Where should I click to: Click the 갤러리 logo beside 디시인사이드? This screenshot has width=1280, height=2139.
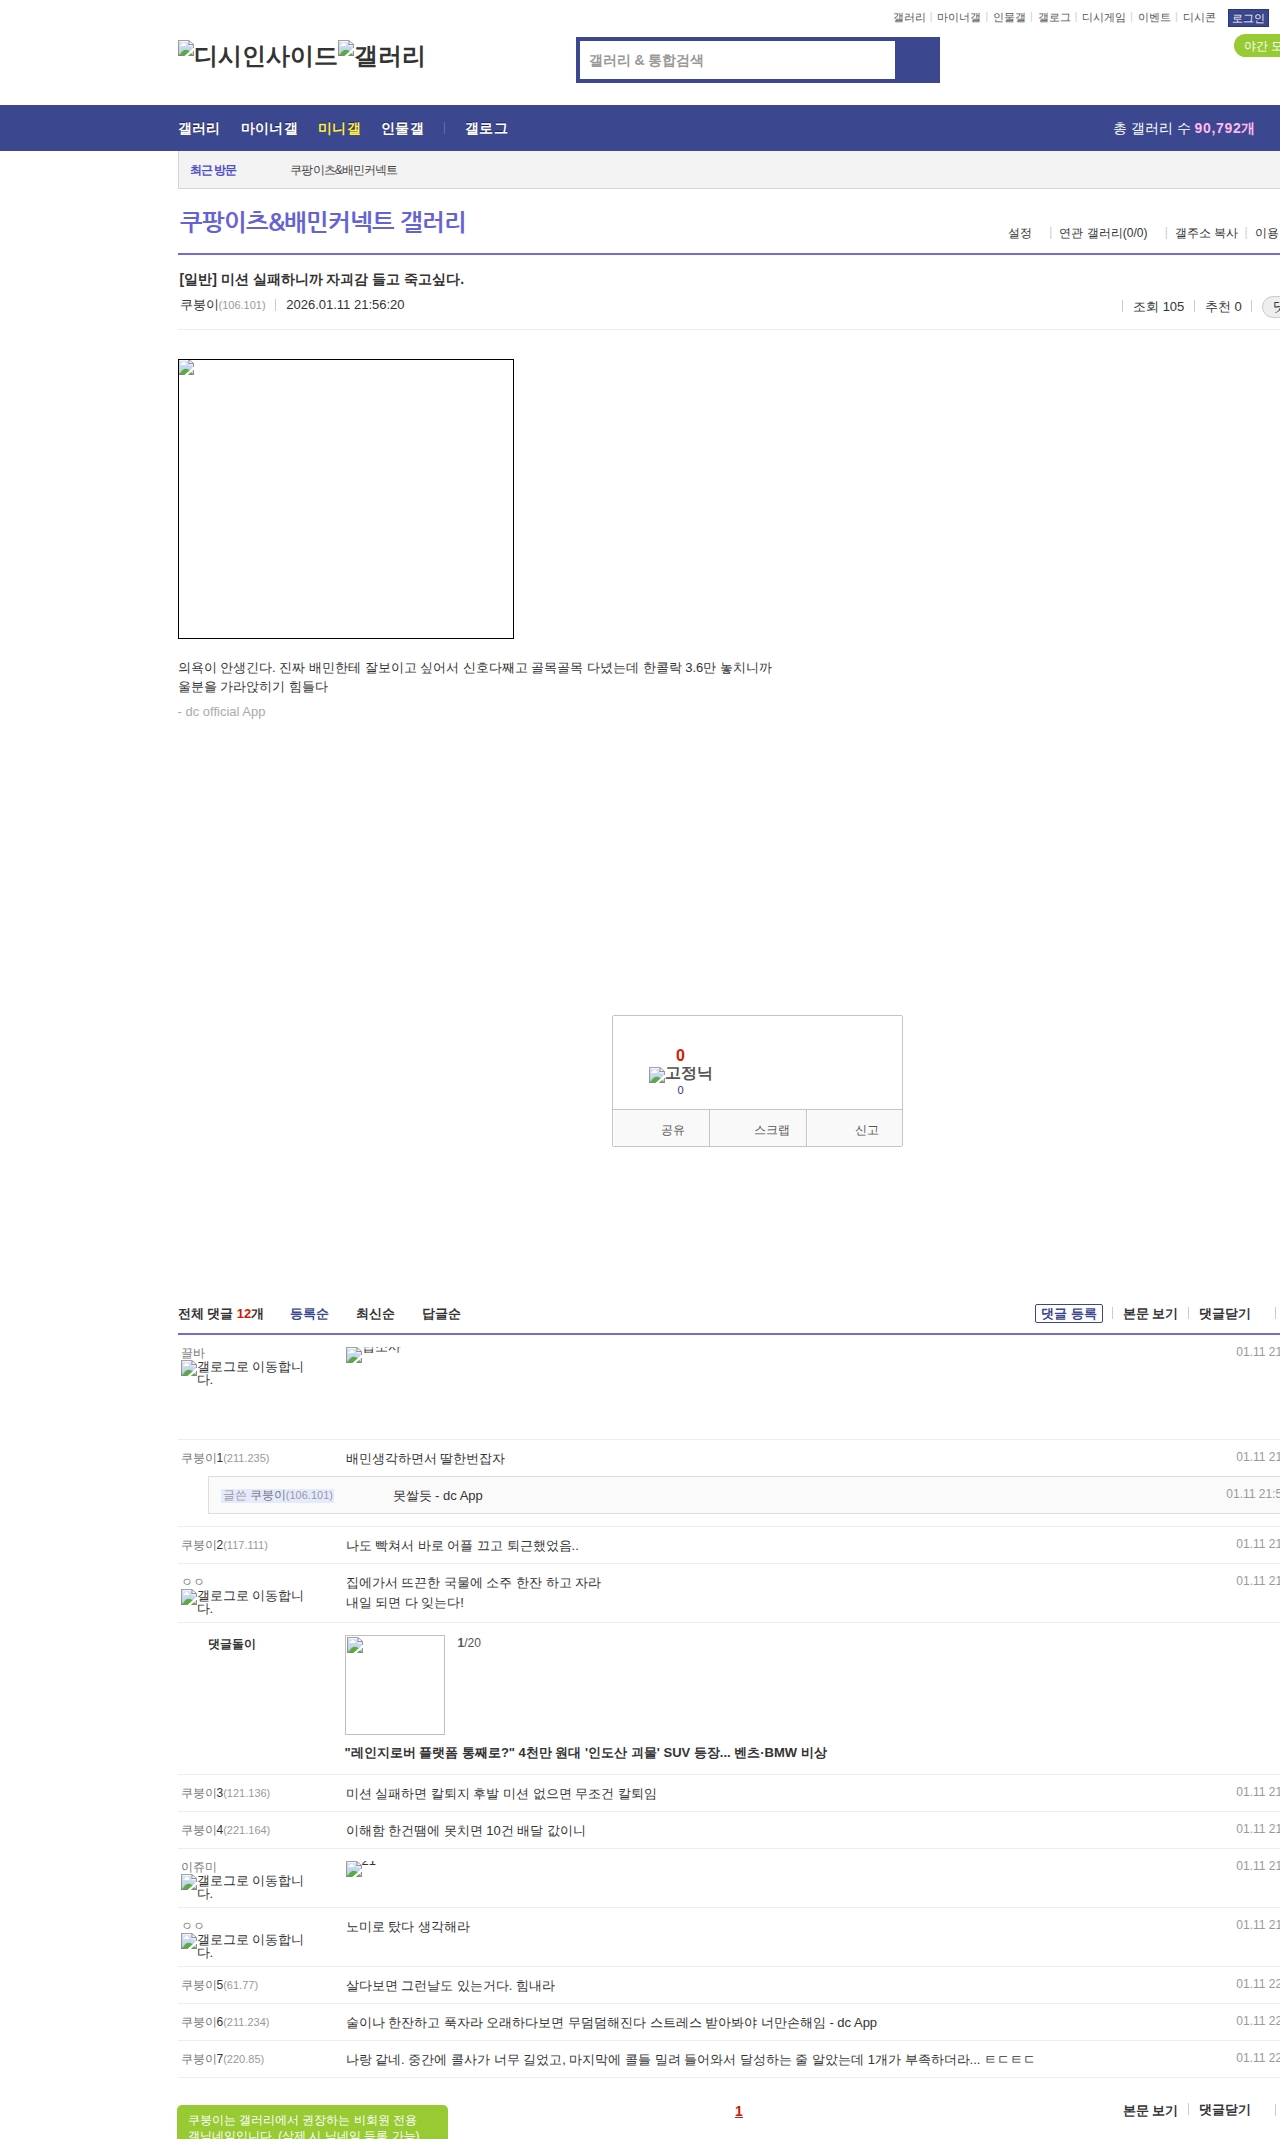[x=382, y=55]
